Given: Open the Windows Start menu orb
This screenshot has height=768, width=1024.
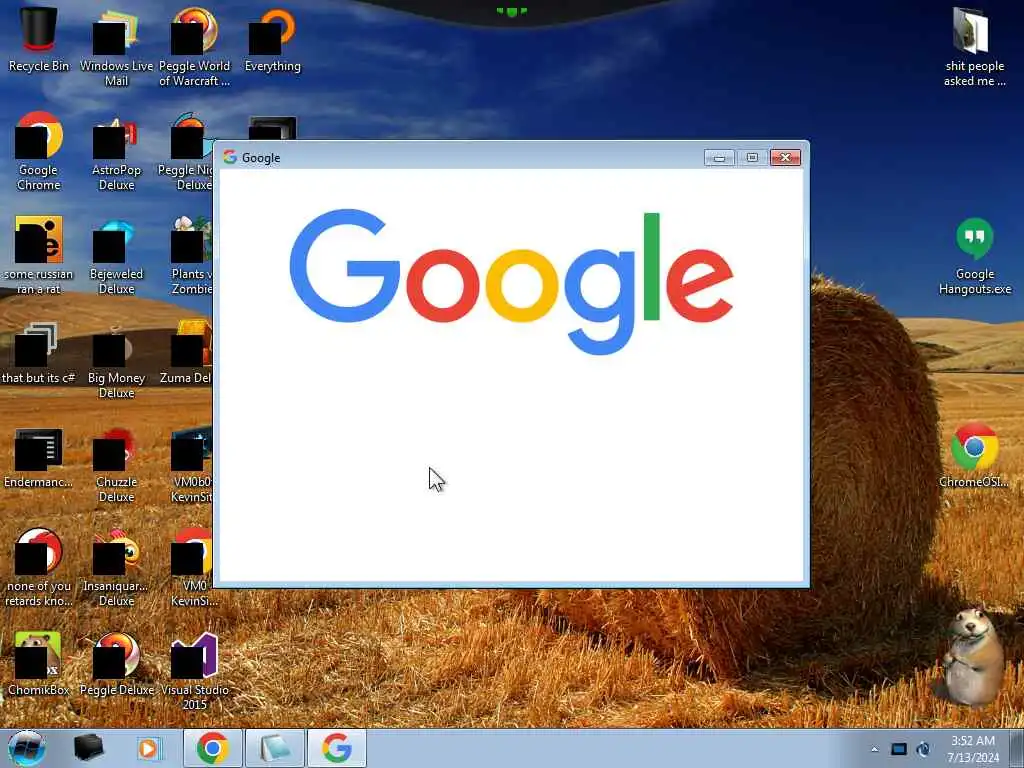Looking at the screenshot, I should (x=27, y=748).
